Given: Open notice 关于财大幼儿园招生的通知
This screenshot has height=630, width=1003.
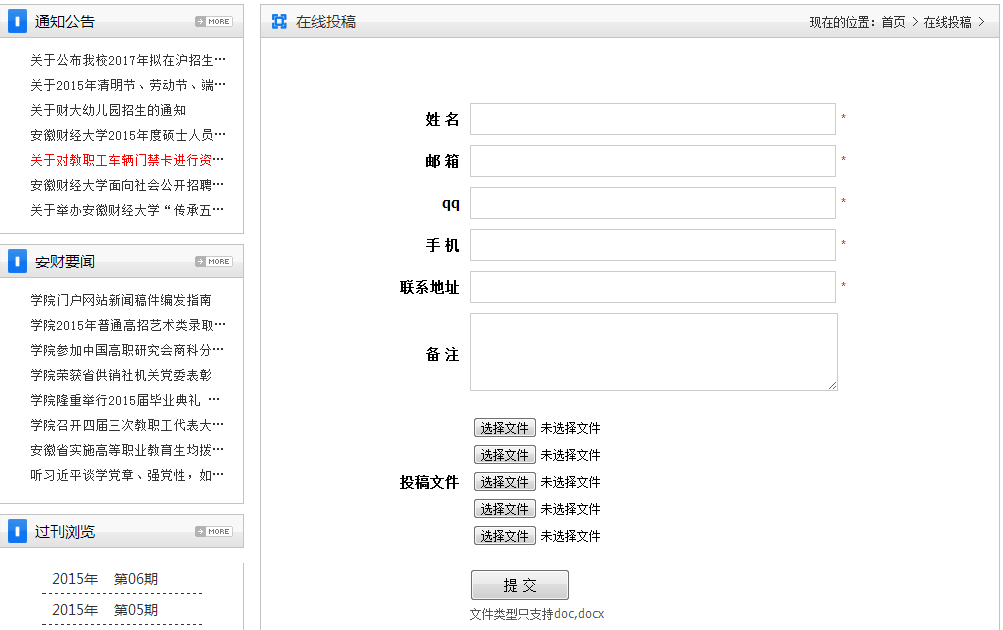Looking at the screenshot, I should click(108, 110).
